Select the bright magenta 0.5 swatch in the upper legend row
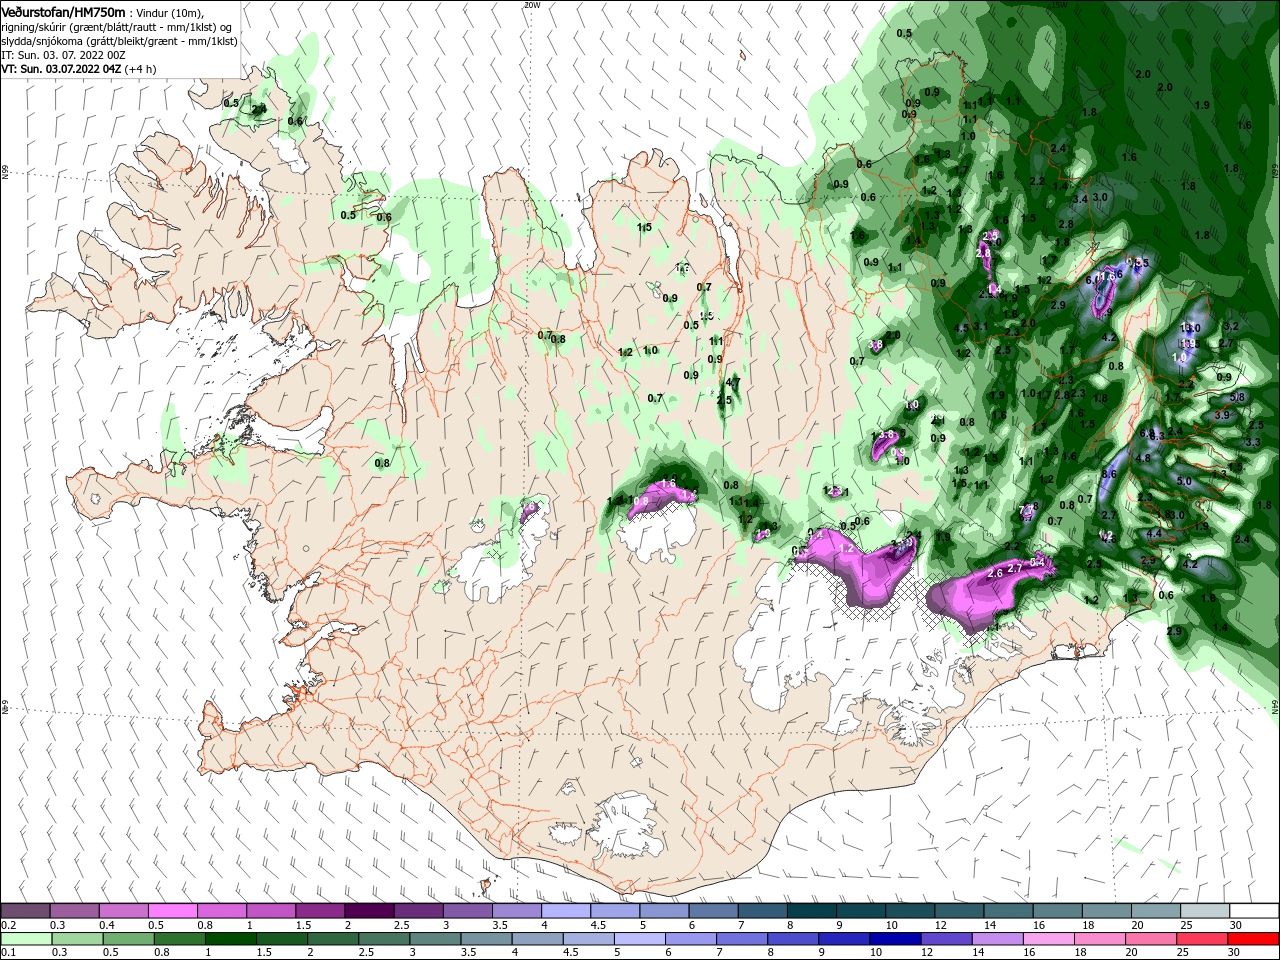 tap(172, 910)
